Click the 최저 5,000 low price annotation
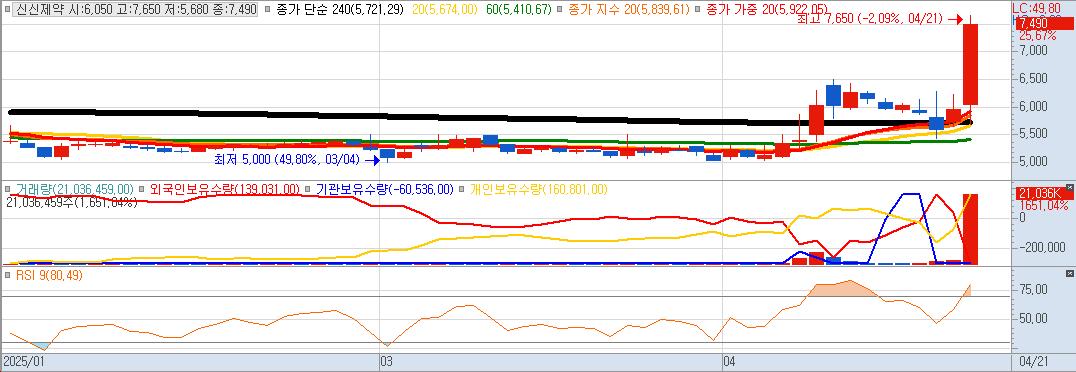 point(287,160)
